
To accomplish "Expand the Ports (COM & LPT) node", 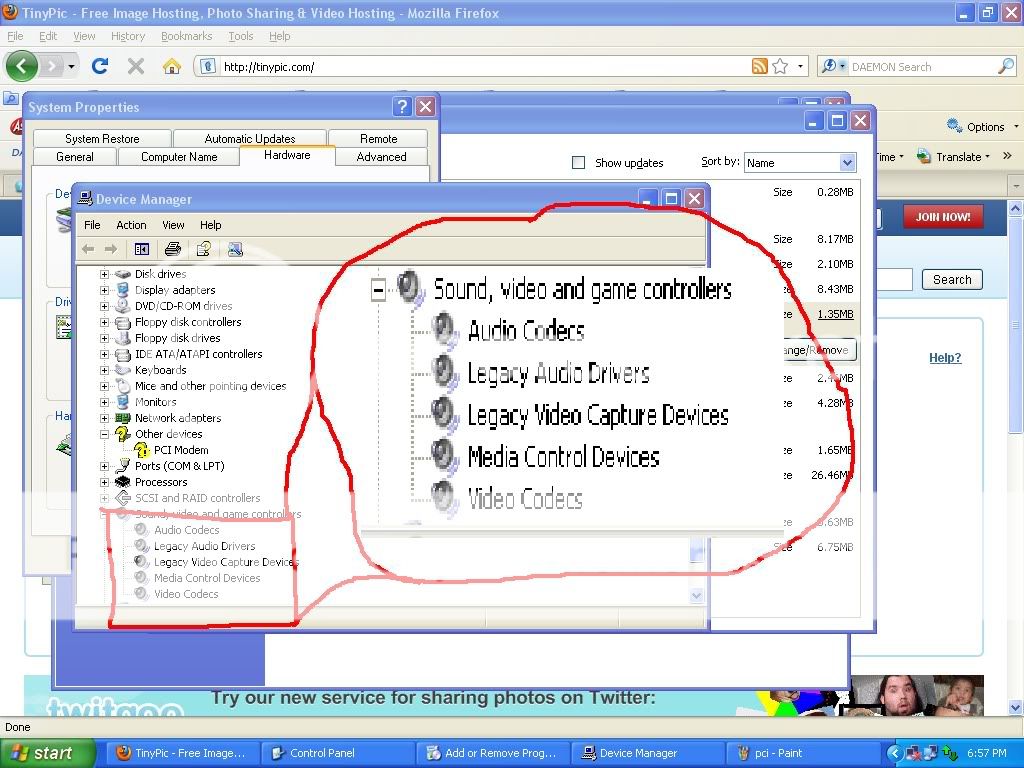I will click(x=104, y=466).
